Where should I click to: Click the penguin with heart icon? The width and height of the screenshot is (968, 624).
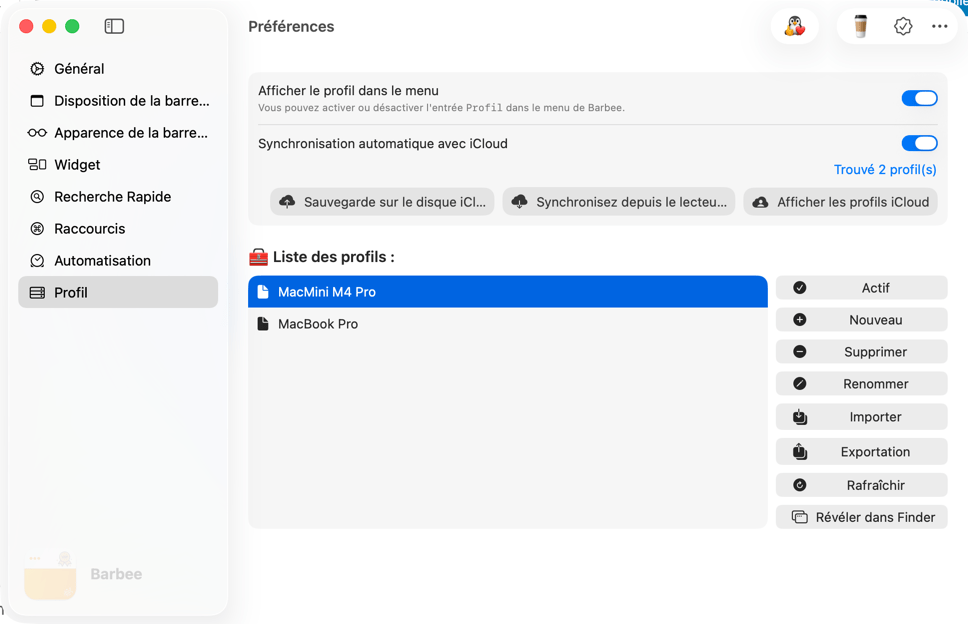click(x=794, y=26)
